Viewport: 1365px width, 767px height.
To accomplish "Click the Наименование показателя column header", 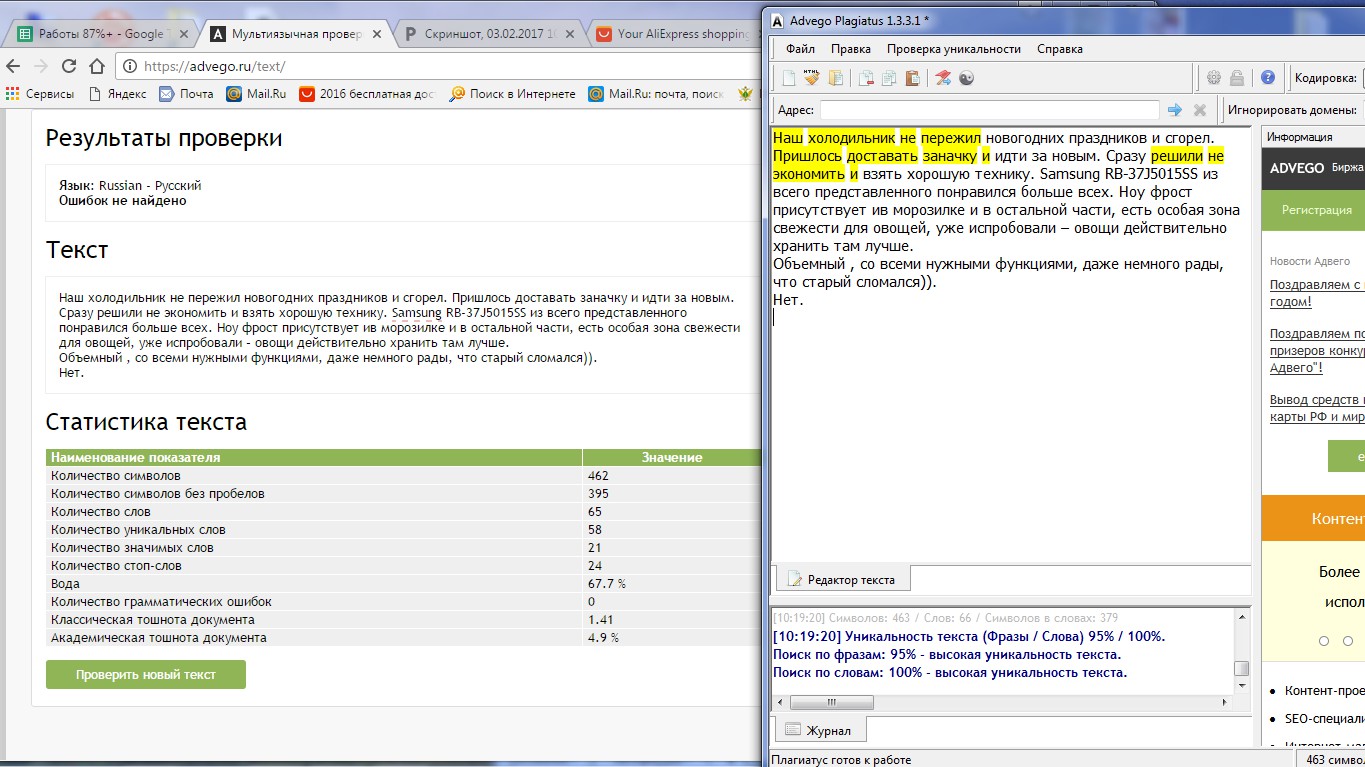I will point(314,457).
